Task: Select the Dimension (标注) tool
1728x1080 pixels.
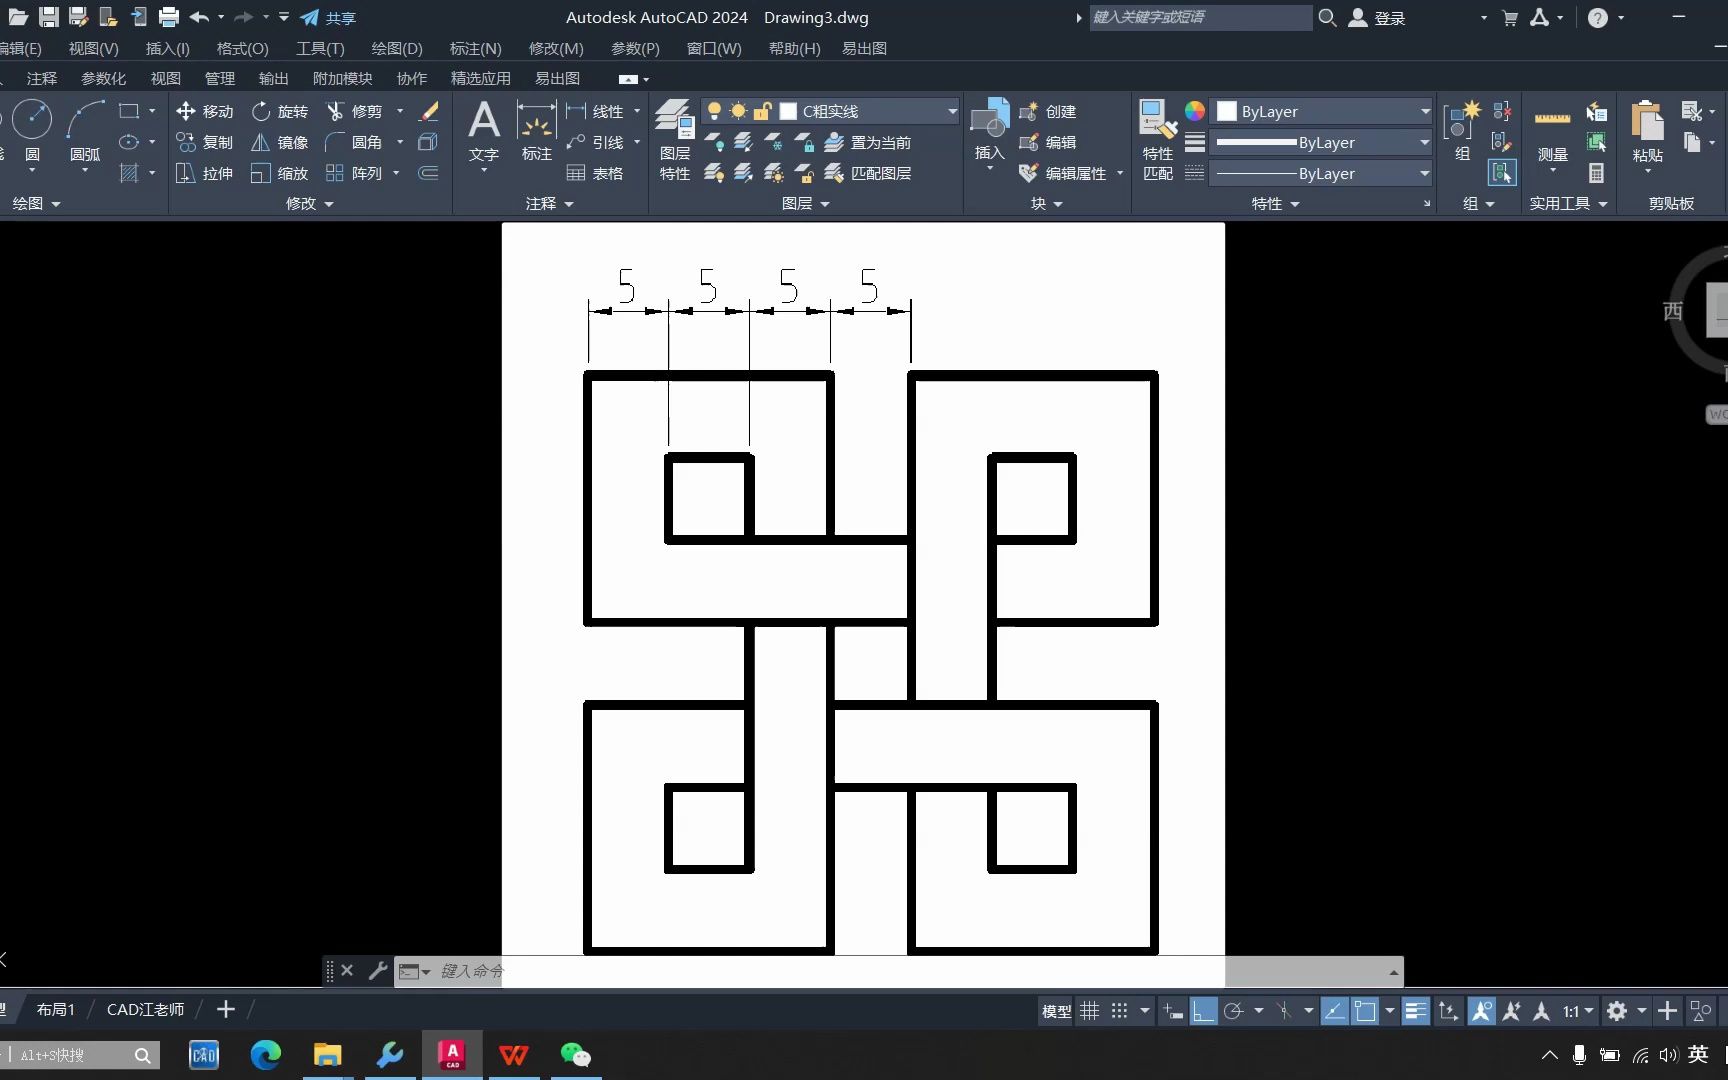Action: pos(537,131)
